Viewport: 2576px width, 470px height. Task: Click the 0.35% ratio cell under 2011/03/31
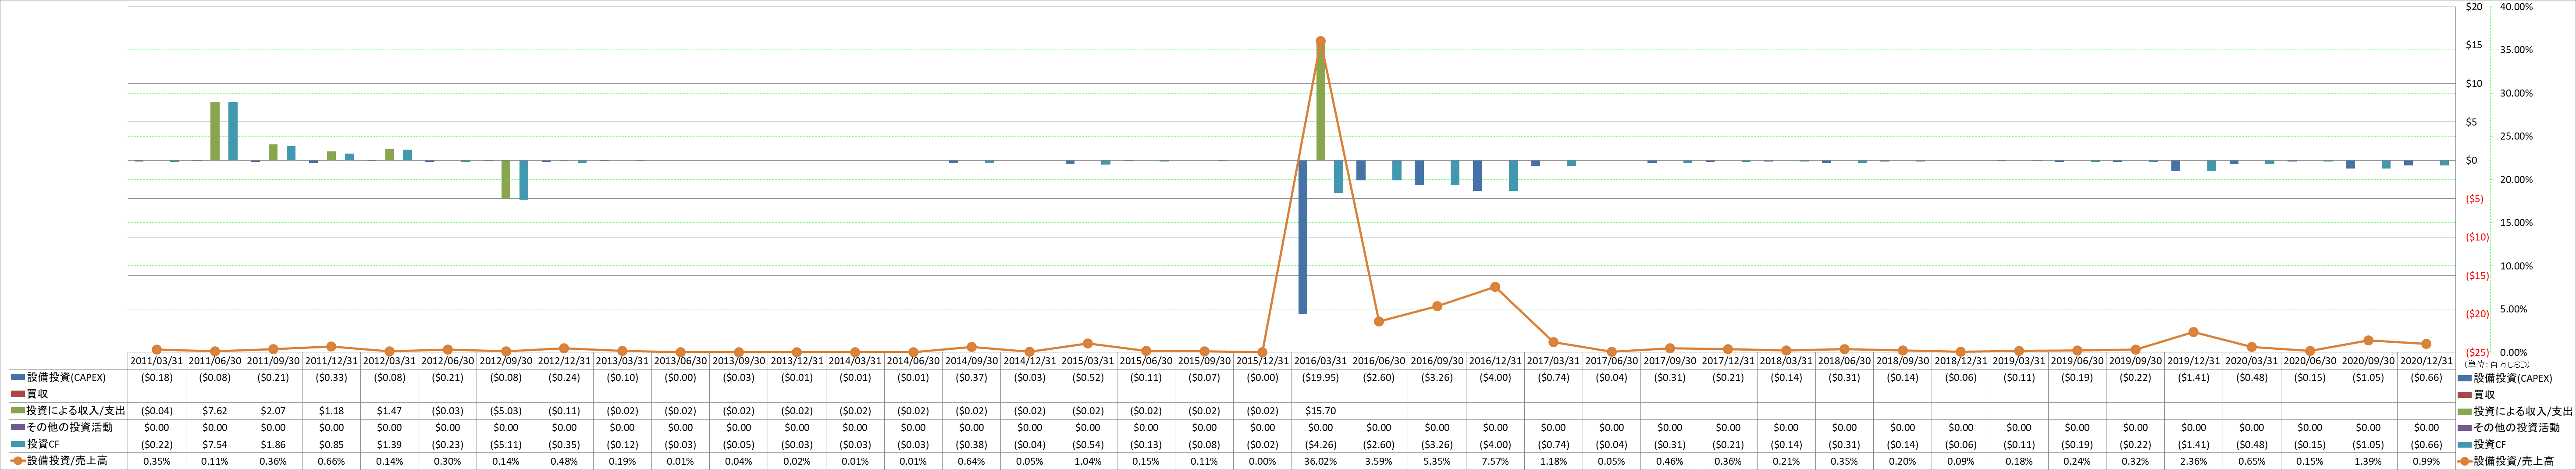[157, 461]
